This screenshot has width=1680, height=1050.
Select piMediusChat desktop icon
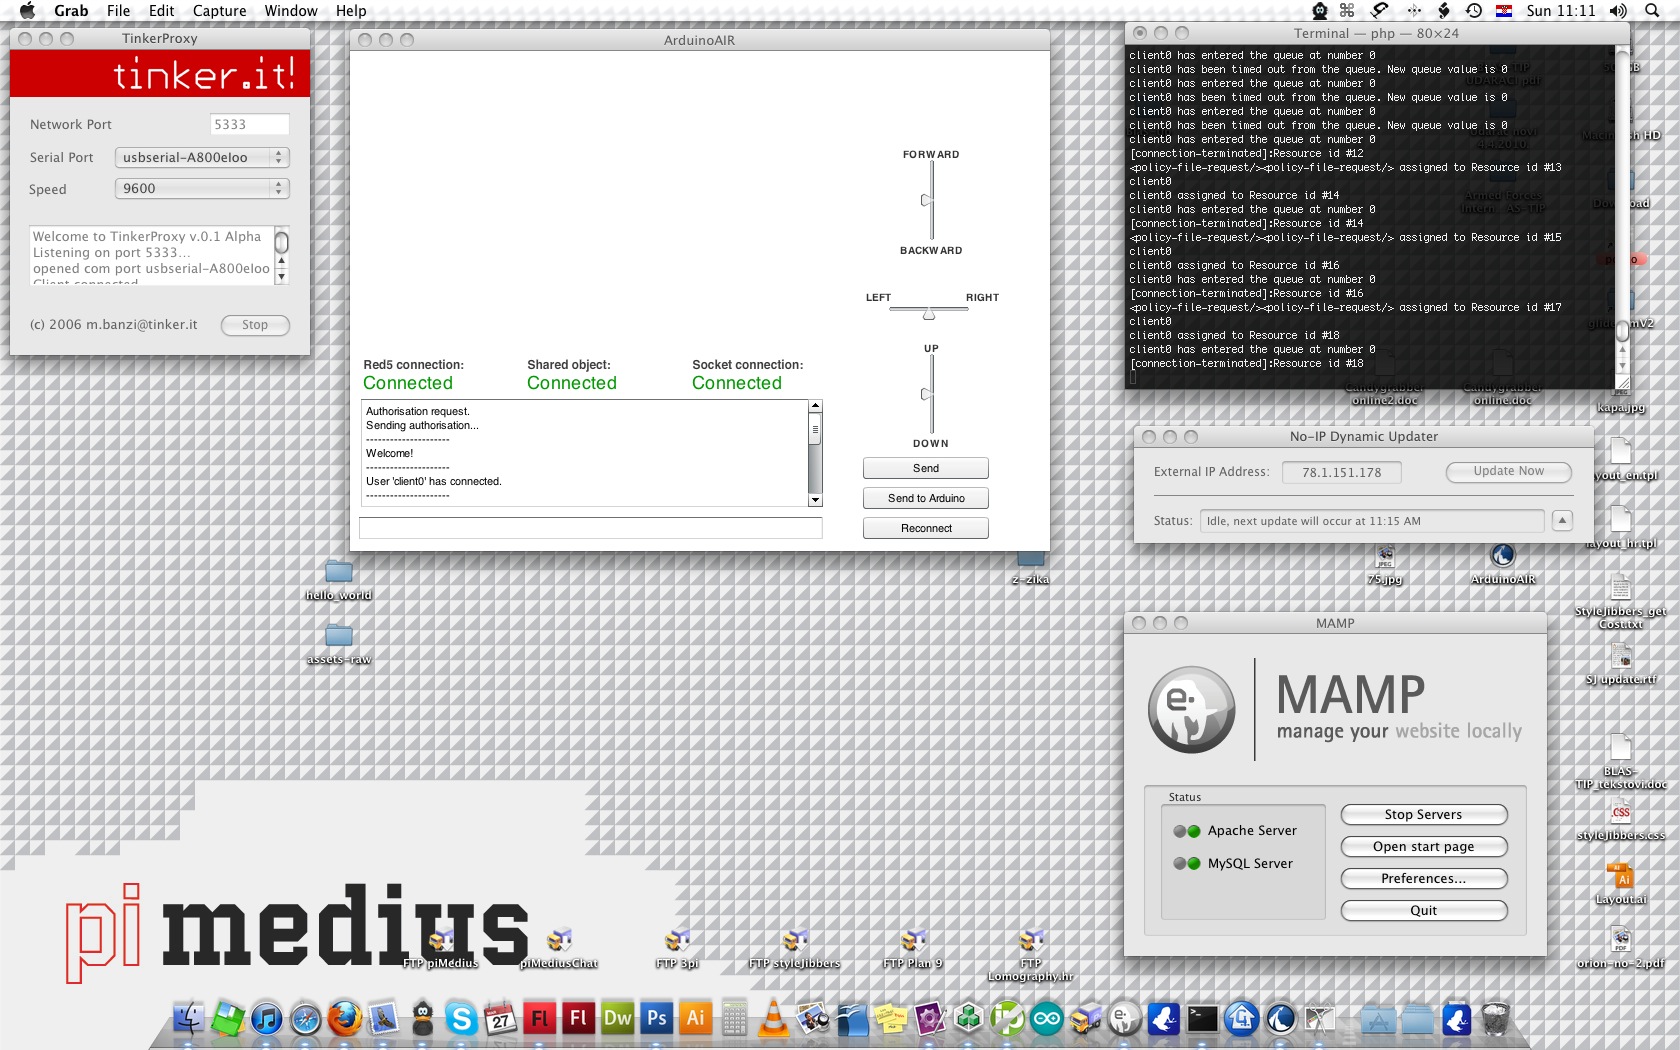pos(559,949)
